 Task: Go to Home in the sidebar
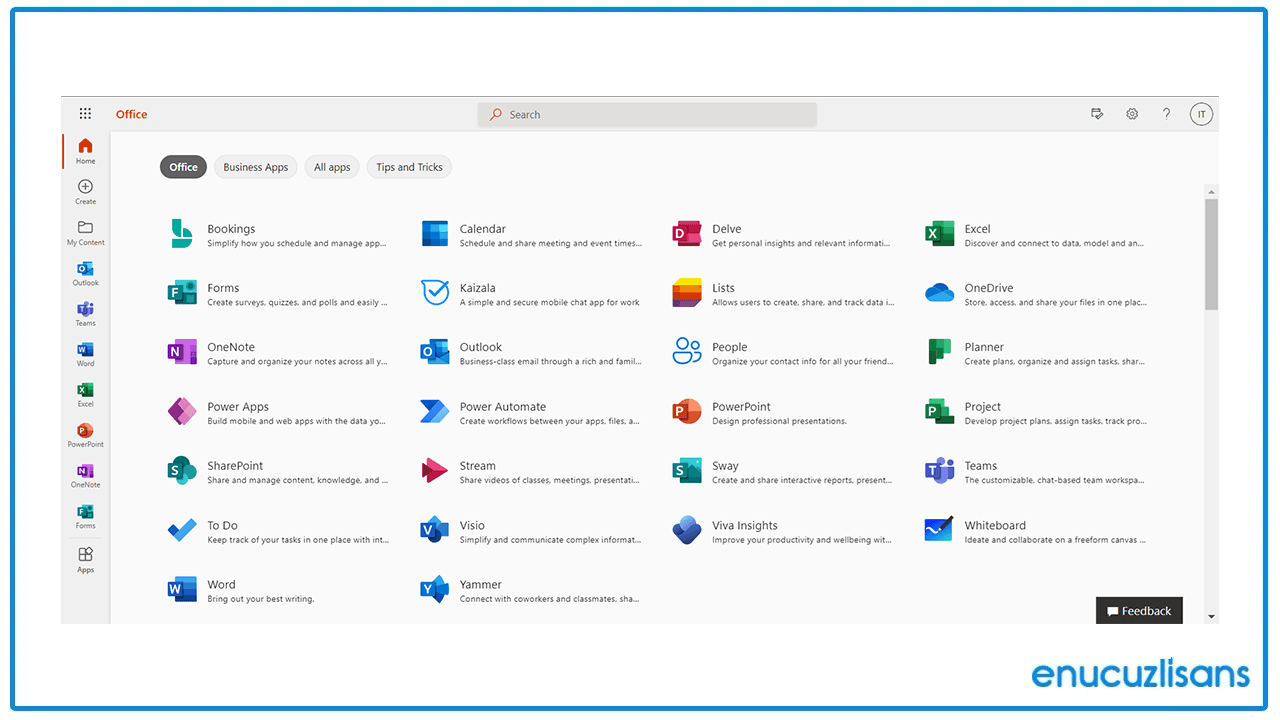(x=86, y=151)
